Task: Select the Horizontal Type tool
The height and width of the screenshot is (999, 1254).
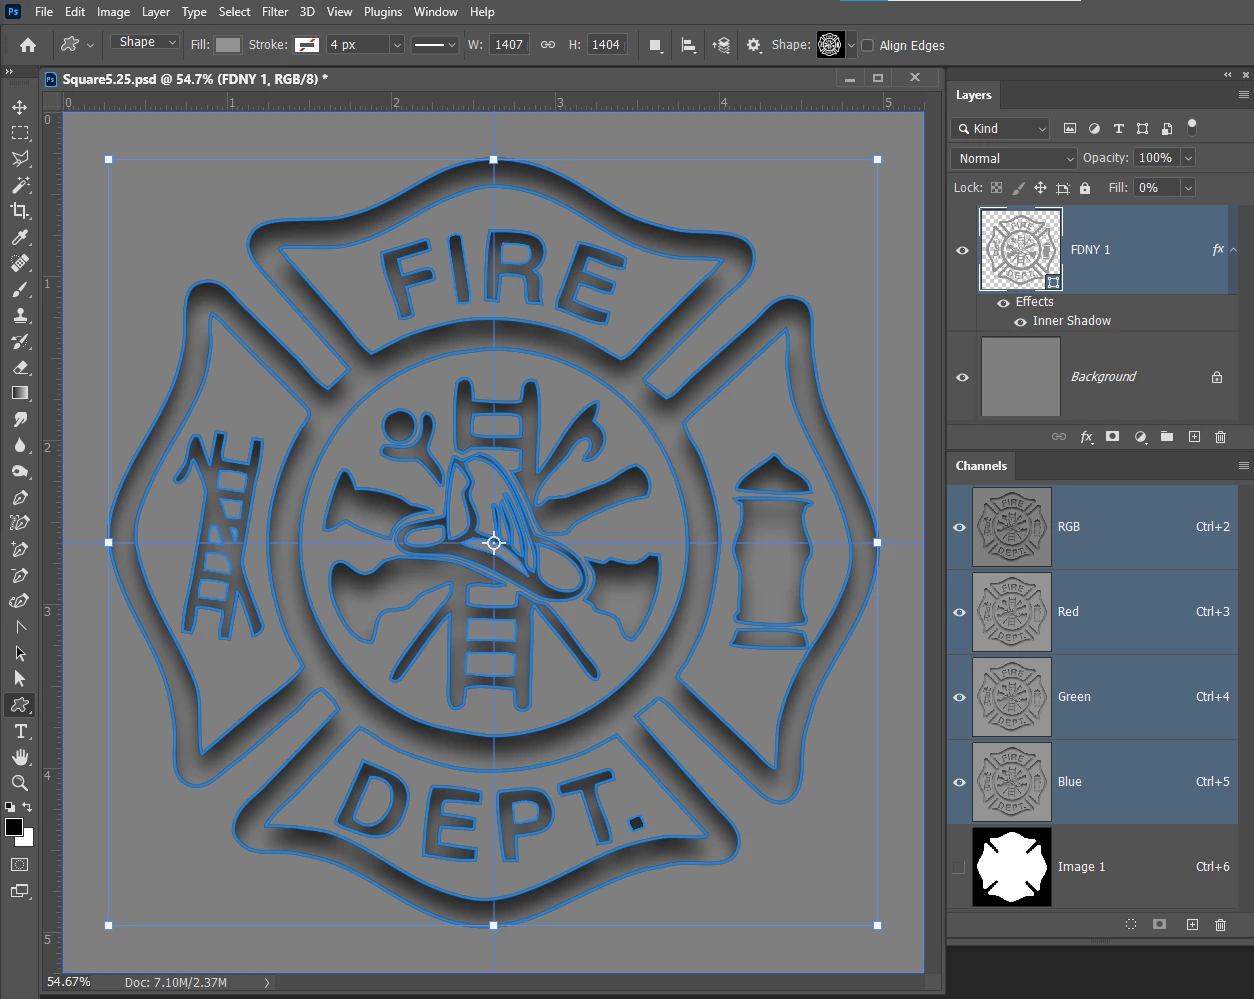Action: pos(19,731)
